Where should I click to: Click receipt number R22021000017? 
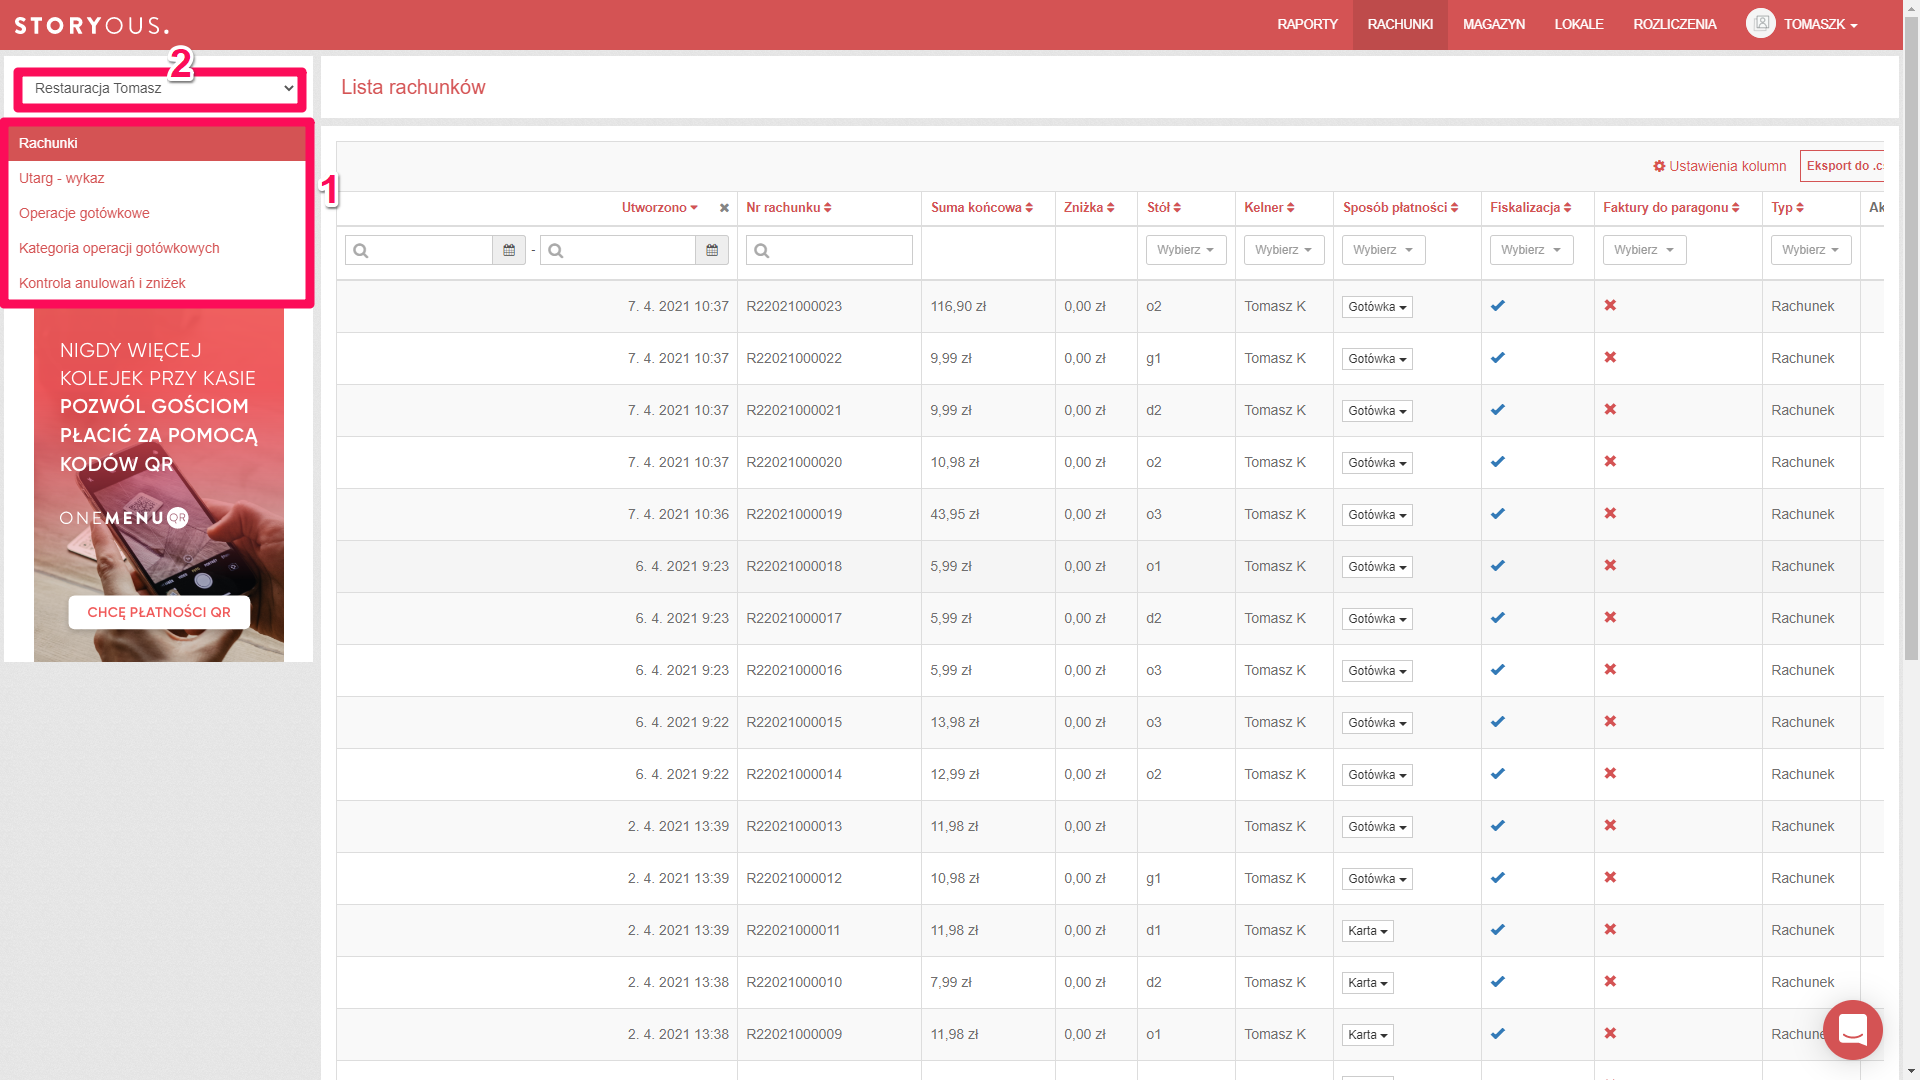794,618
